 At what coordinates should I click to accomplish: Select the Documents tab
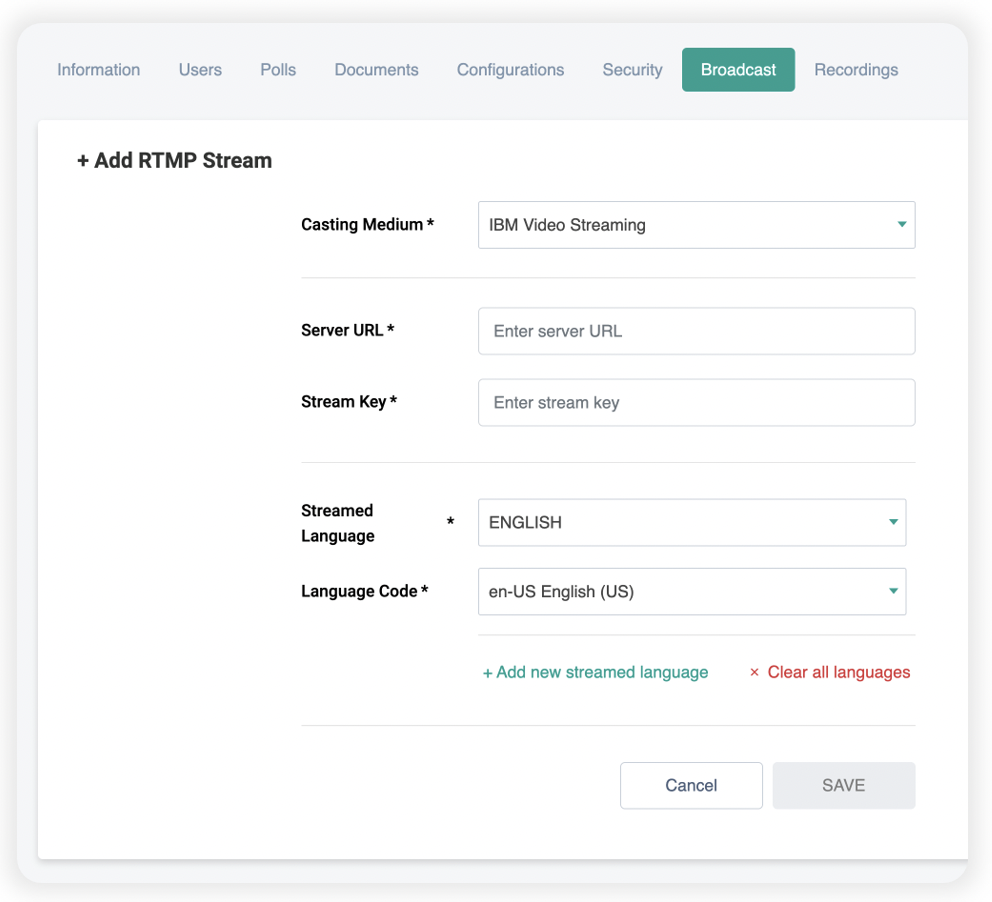click(376, 70)
